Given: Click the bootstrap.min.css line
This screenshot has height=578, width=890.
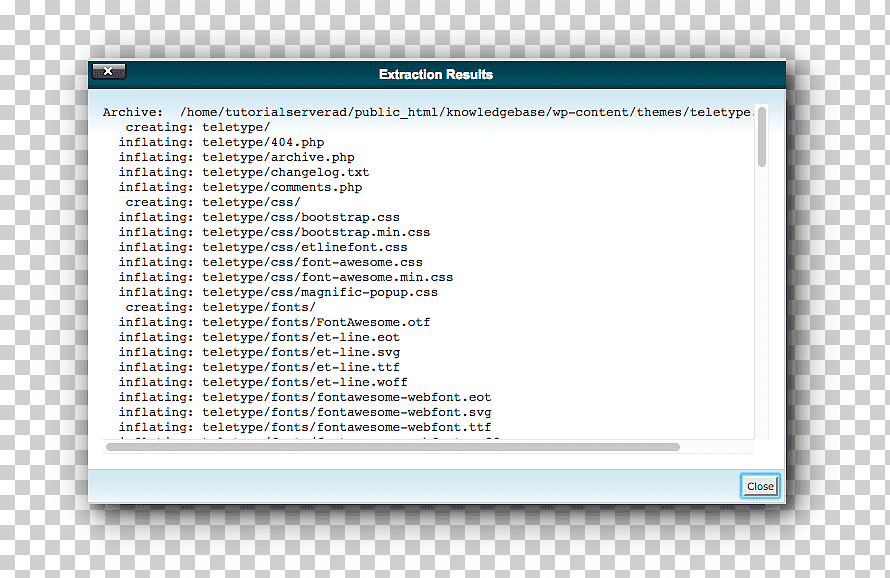Looking at the screenshot, I should [274, 232].
